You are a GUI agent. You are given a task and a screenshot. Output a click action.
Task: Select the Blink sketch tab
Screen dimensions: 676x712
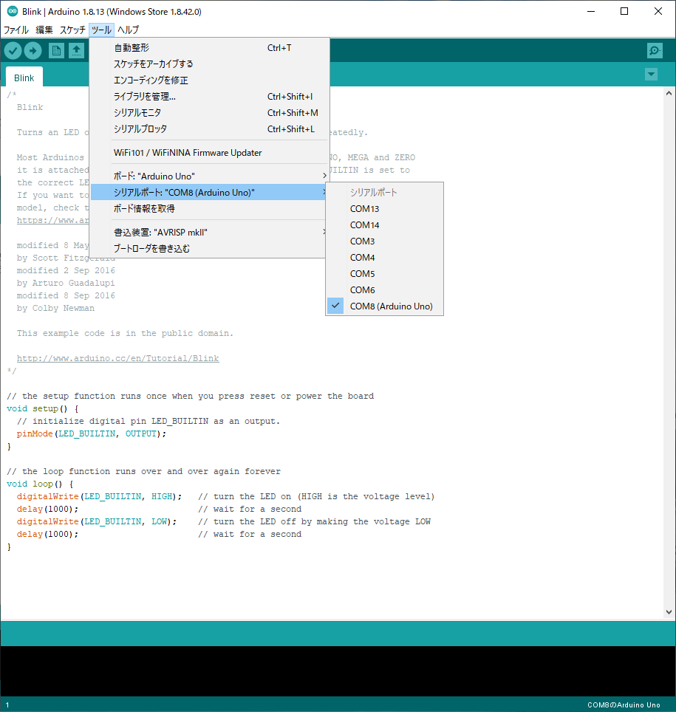pos(24,78)
